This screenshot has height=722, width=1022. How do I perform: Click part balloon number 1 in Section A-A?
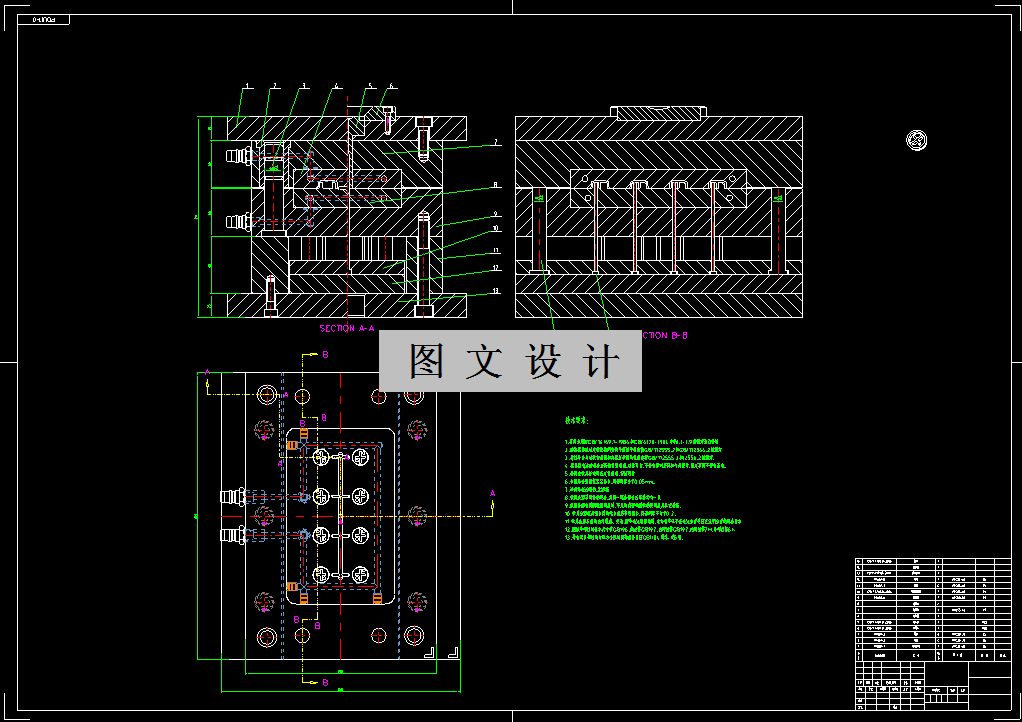(248, 85)
